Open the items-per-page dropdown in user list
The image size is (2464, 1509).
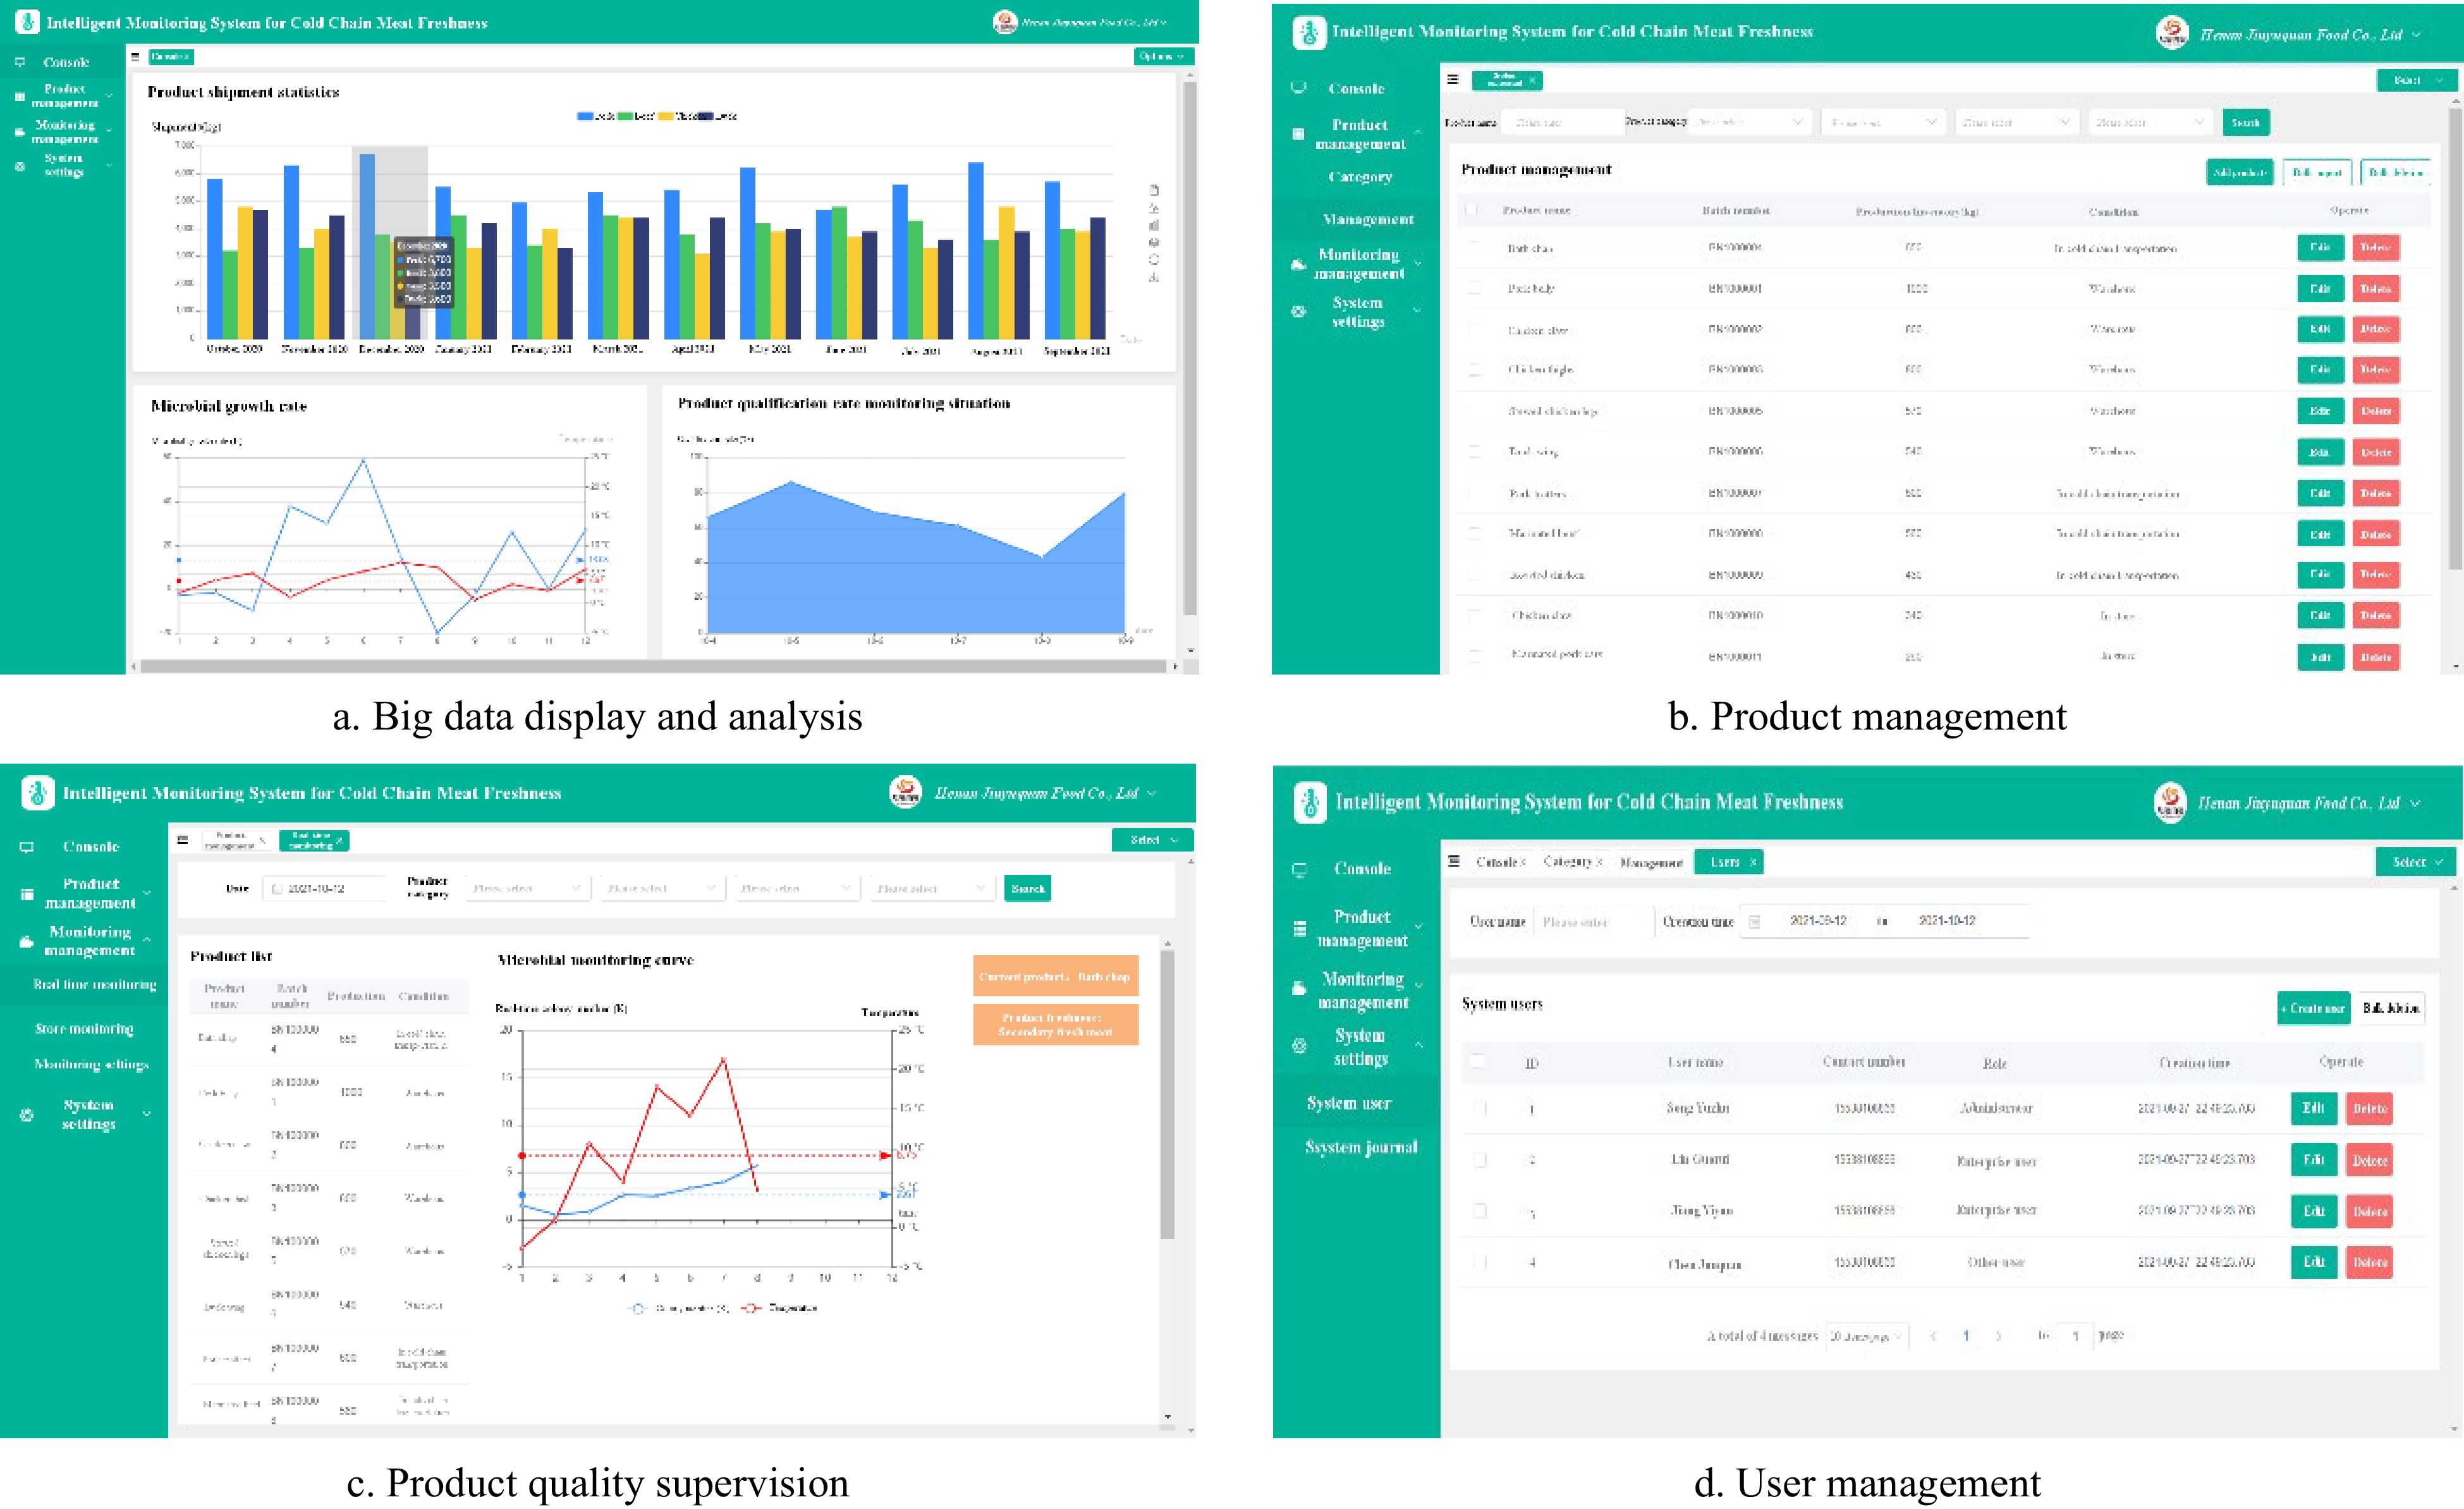(x=1868, y=1335)
